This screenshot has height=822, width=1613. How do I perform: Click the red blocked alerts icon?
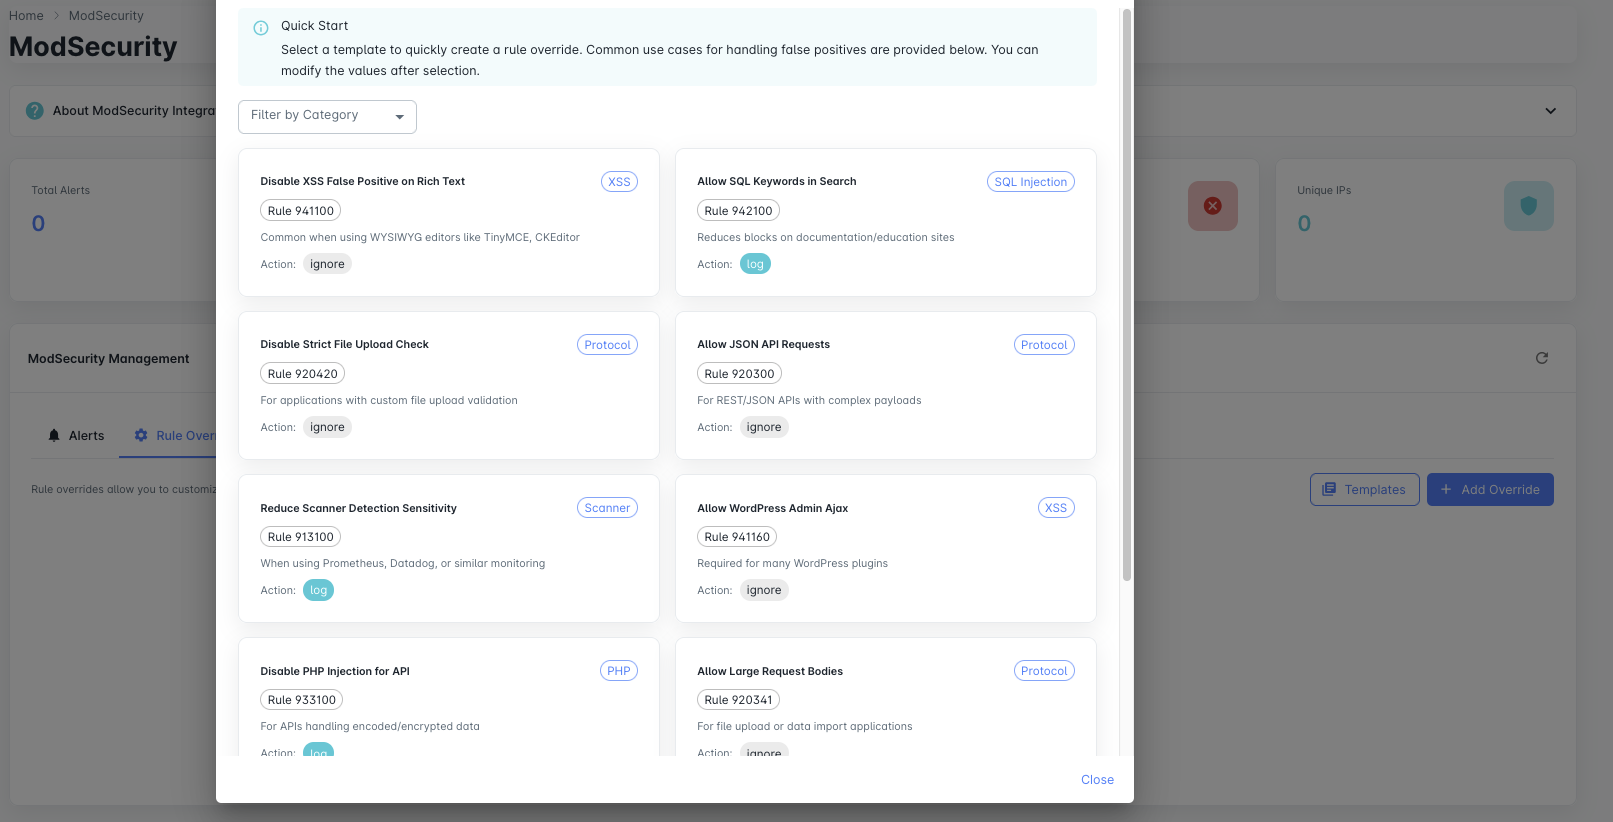pyautogui.click(x=1212, y=206)
